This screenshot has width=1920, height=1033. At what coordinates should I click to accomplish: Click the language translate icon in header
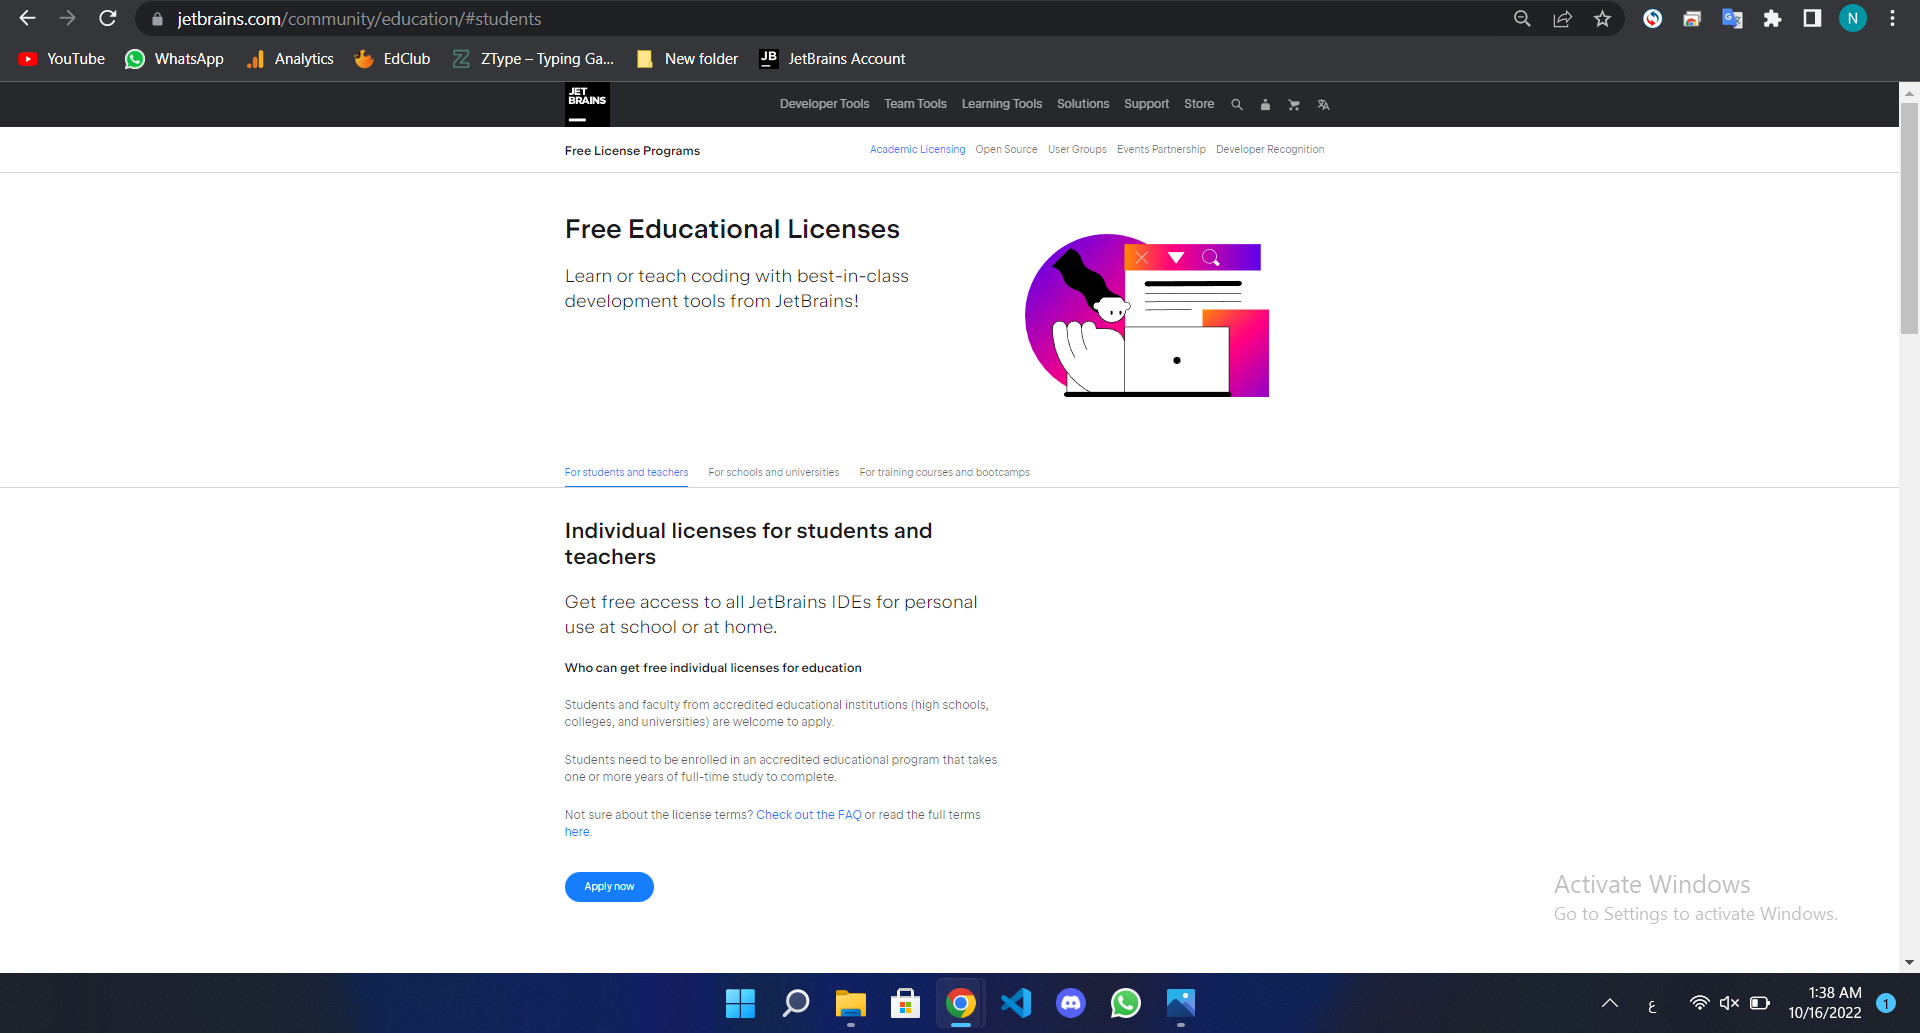[1323, 105]
